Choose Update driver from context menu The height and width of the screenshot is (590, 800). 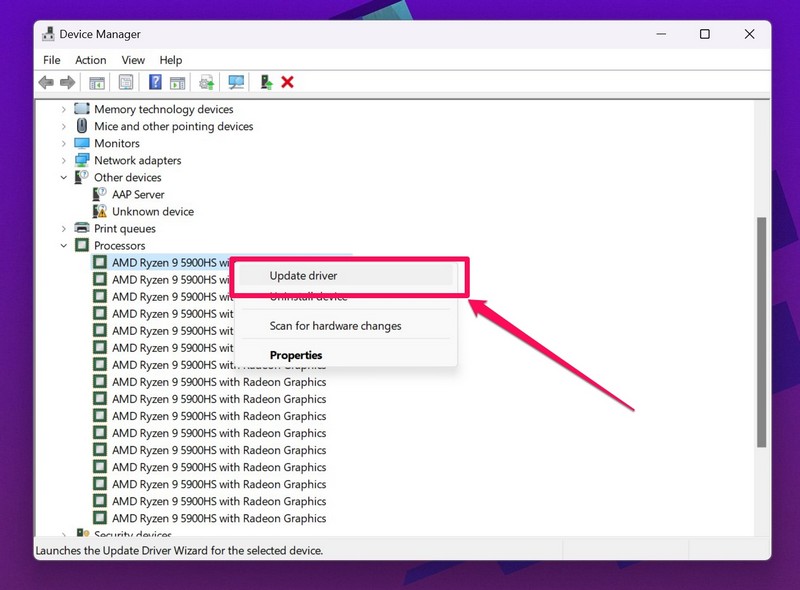[317, 275]
